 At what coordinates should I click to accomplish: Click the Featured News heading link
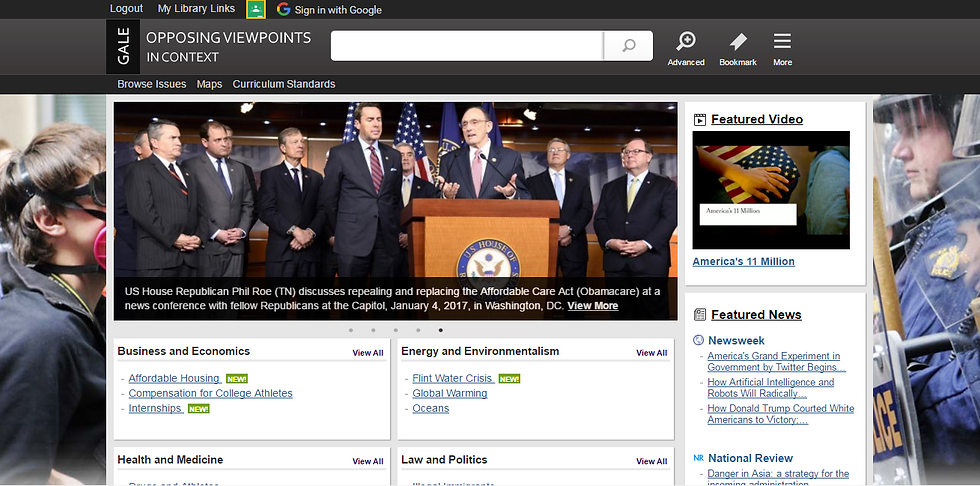756,315
